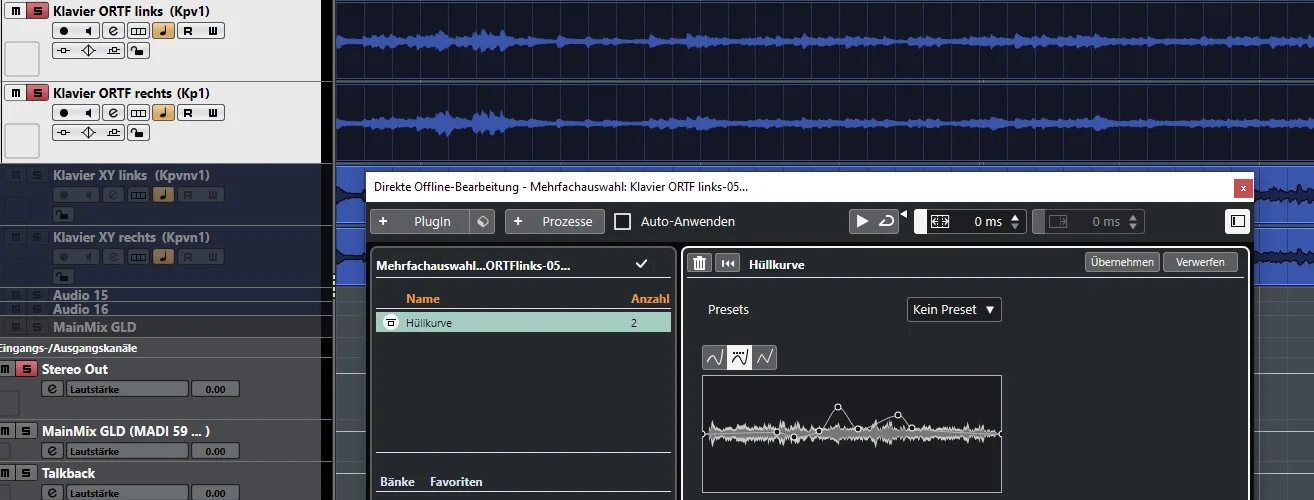Toggle solo on Stereo Out channel

point(26,369)
